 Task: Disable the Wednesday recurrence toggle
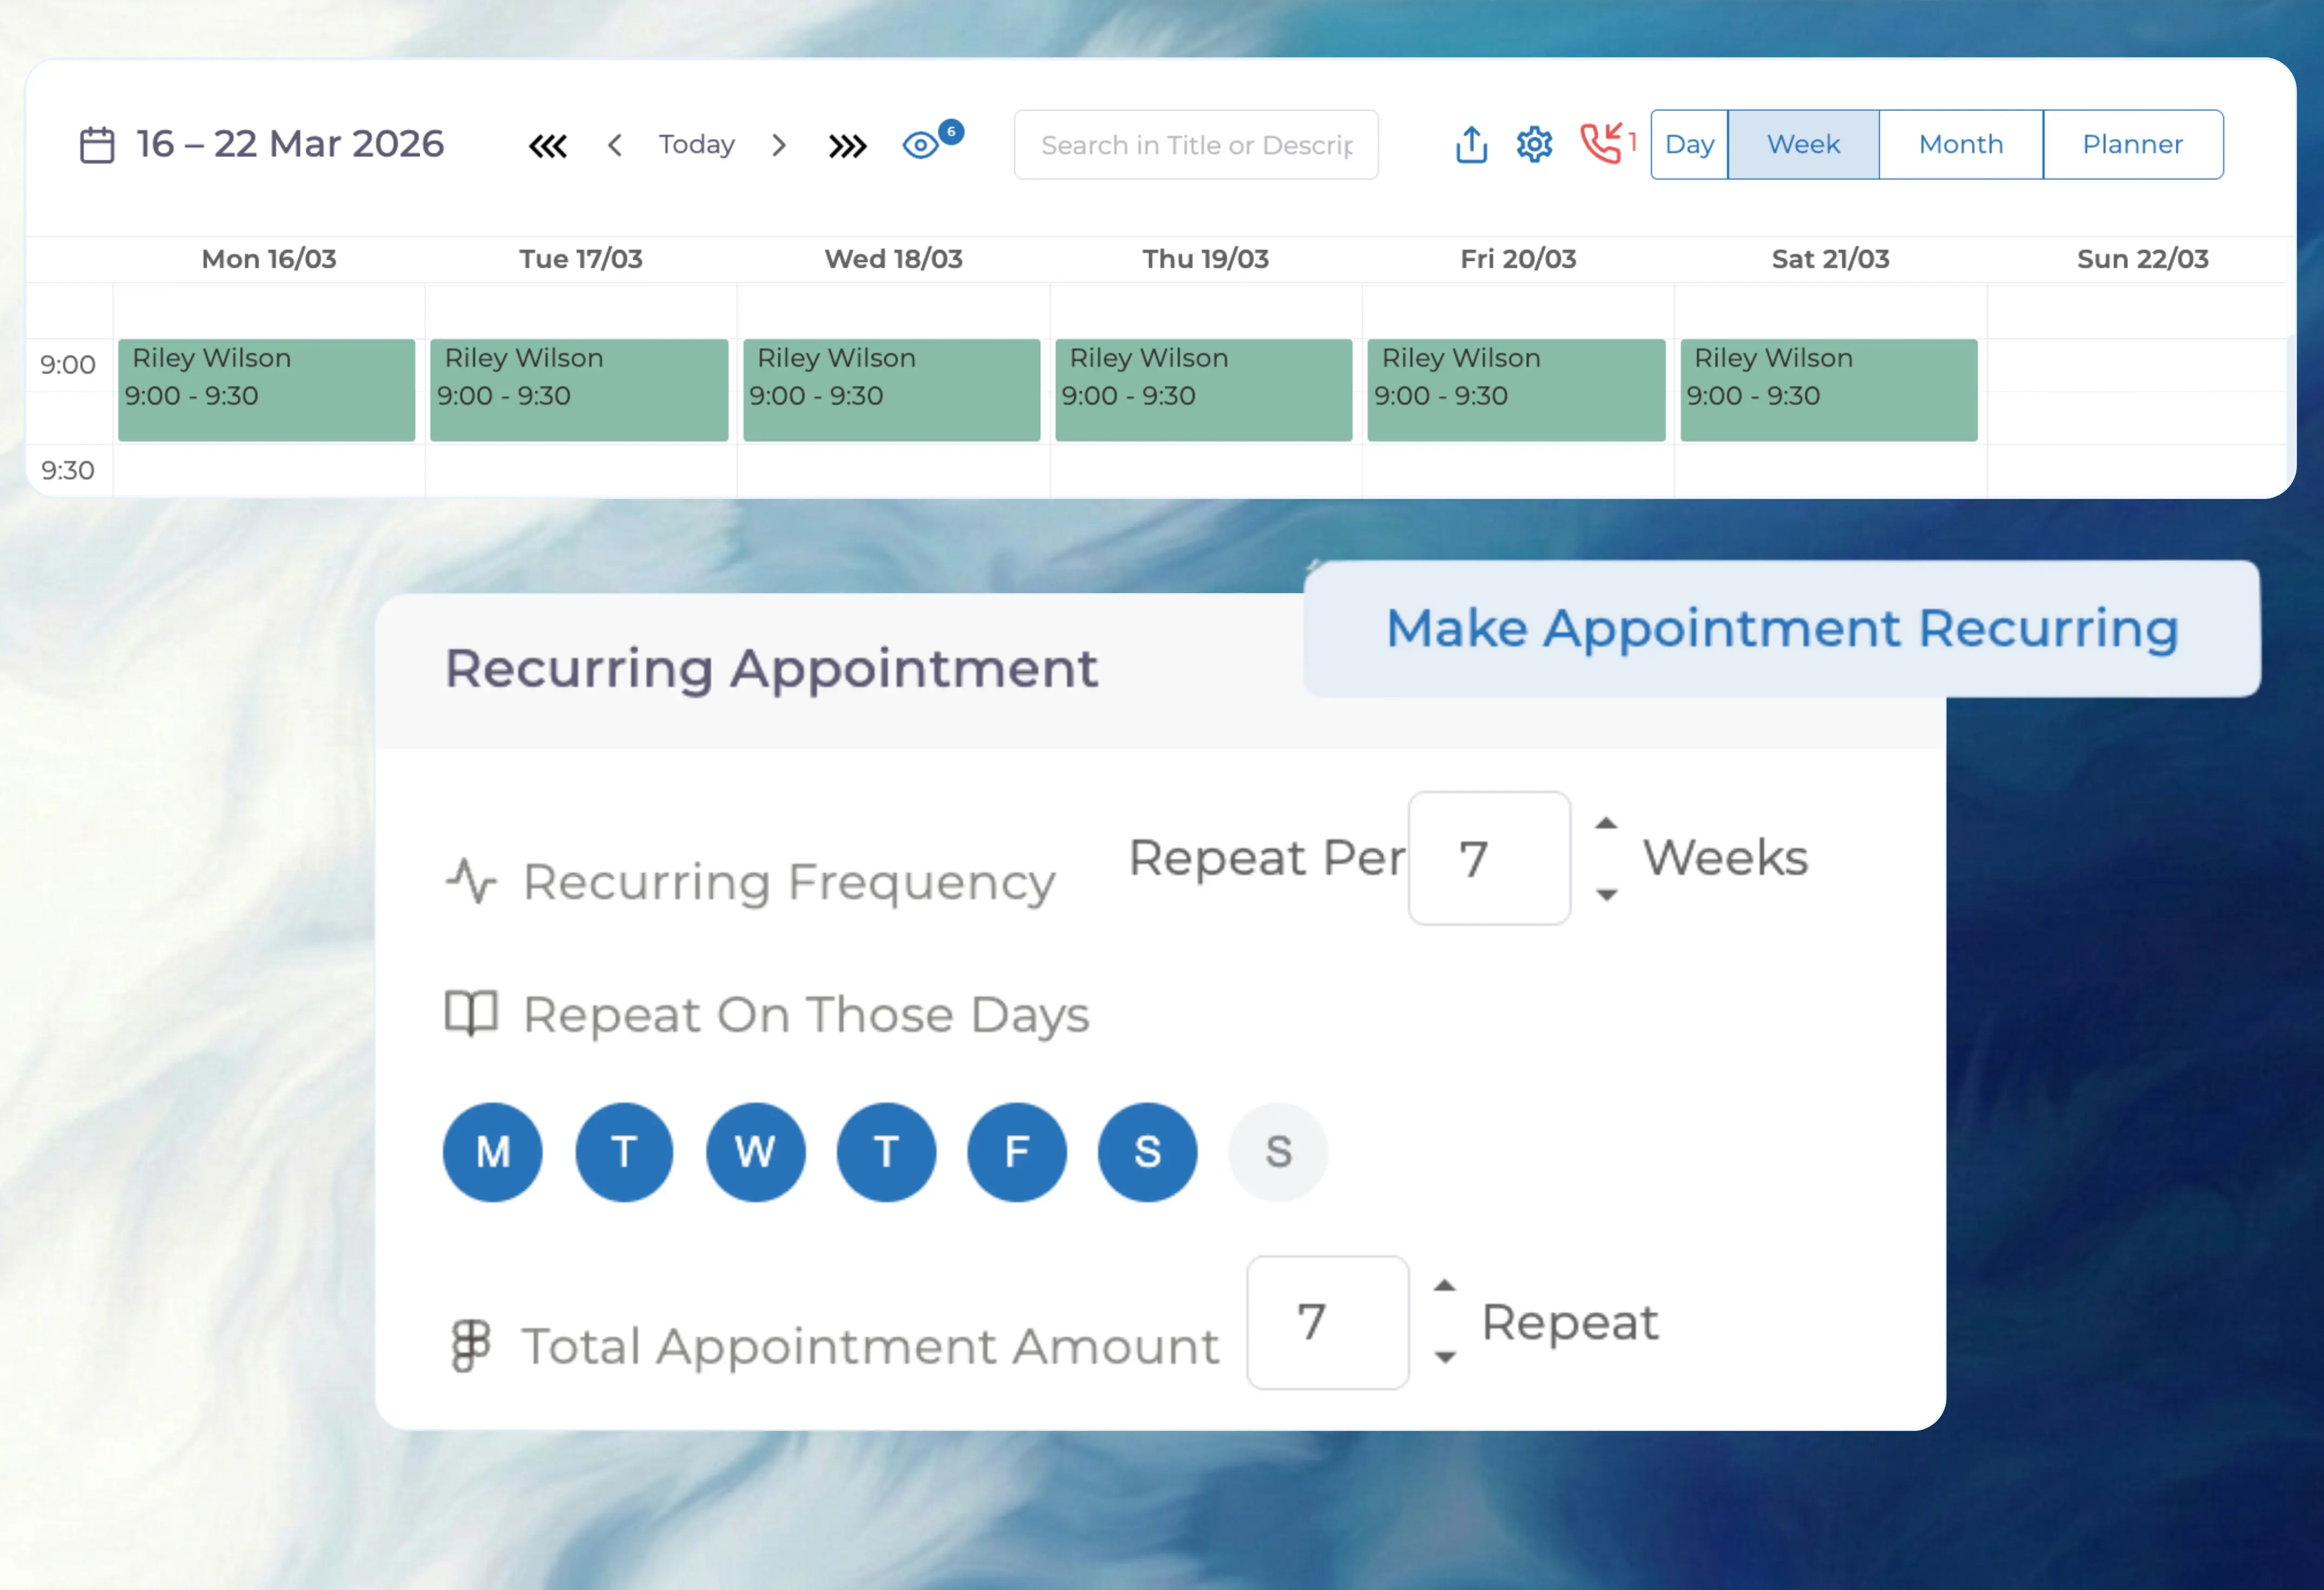pyautogui.click(x=755, y=1152)
